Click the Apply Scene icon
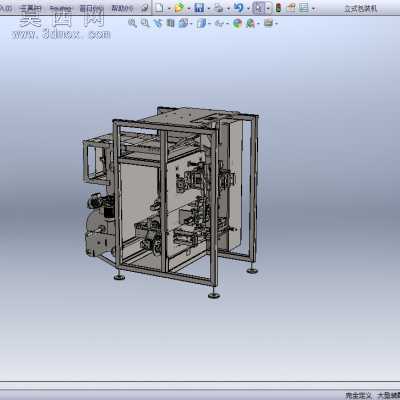The width and height of the screenshot is (400, 400). coord(250,23)
